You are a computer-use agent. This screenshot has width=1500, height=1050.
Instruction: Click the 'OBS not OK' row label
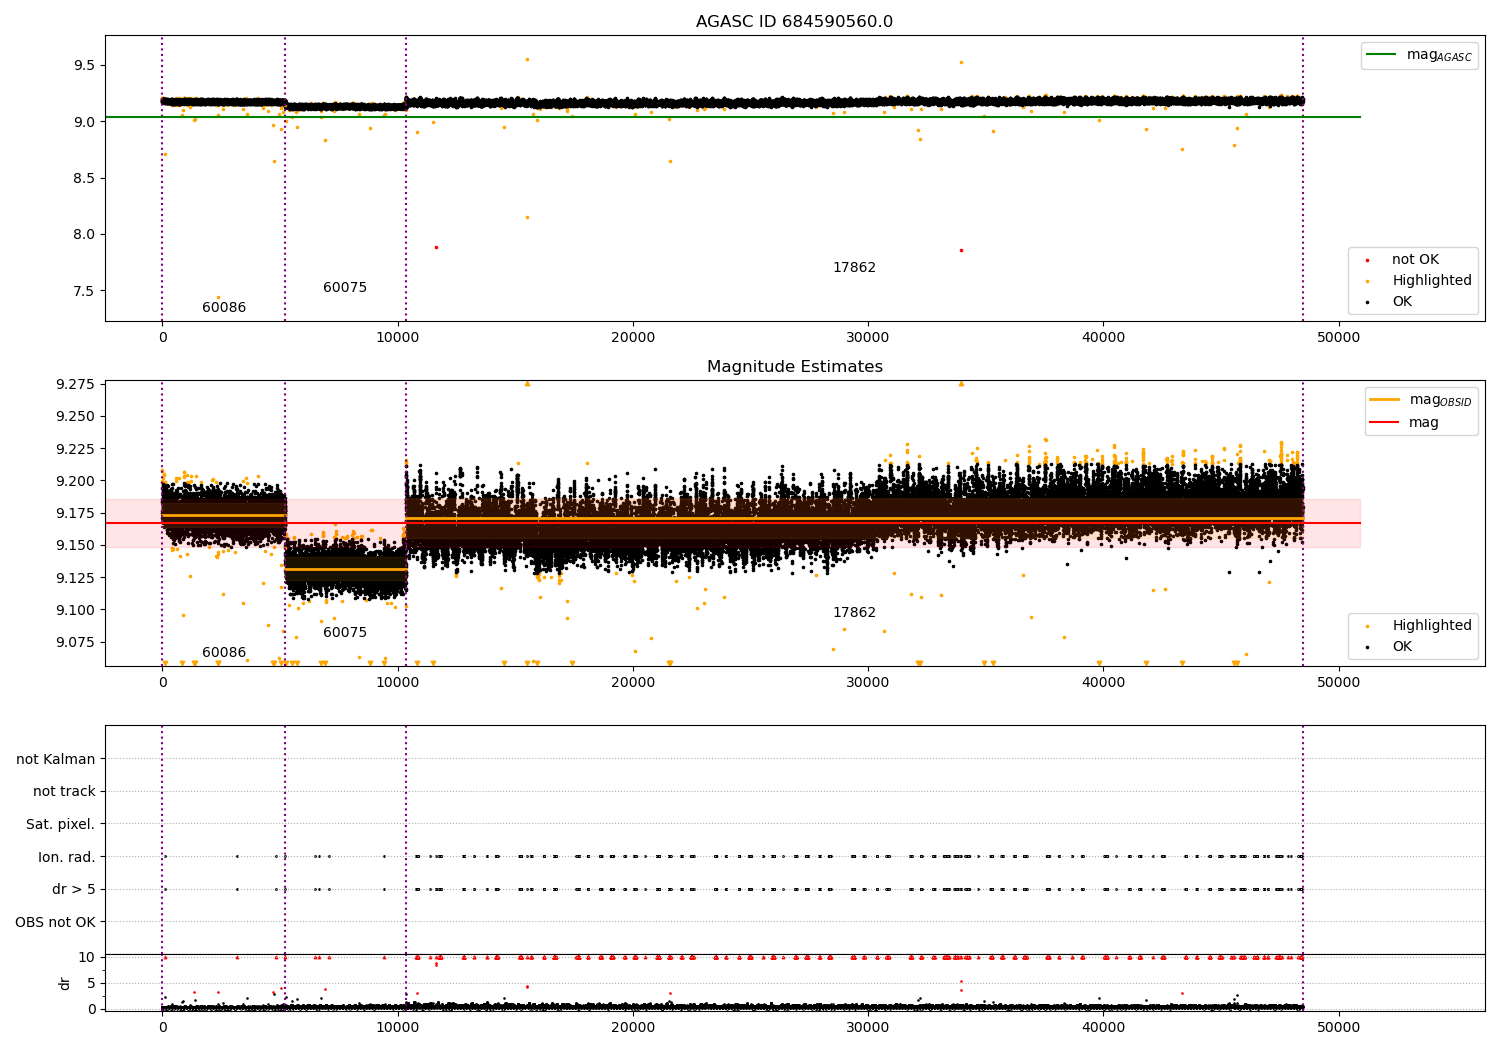pos(56,922)
